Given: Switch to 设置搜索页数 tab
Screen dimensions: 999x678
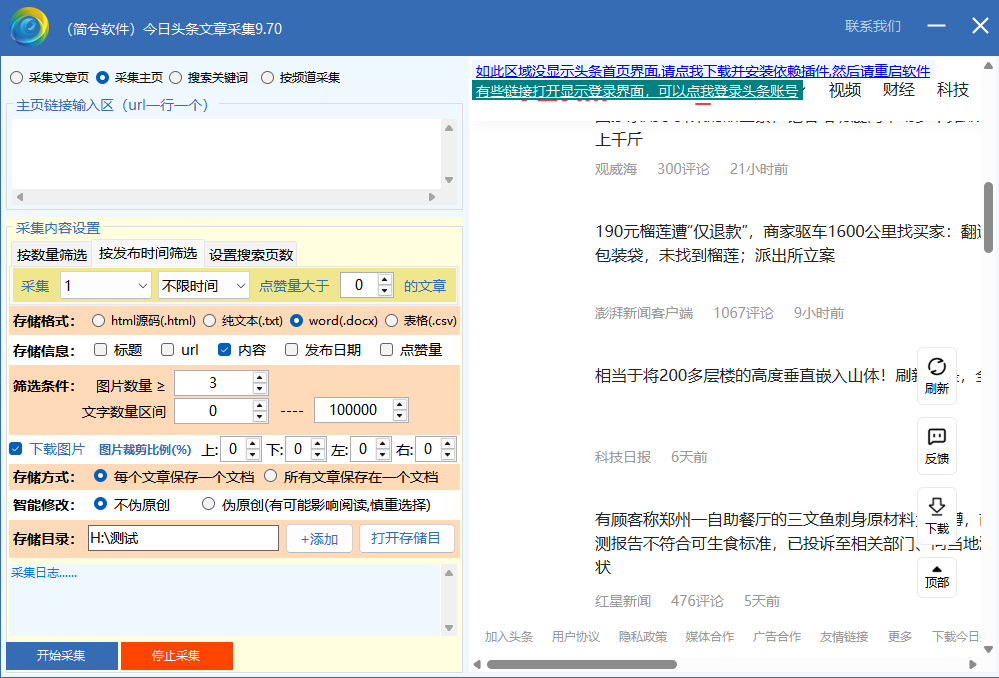Looking at the screenshot, I should click(x=251, y=255).
